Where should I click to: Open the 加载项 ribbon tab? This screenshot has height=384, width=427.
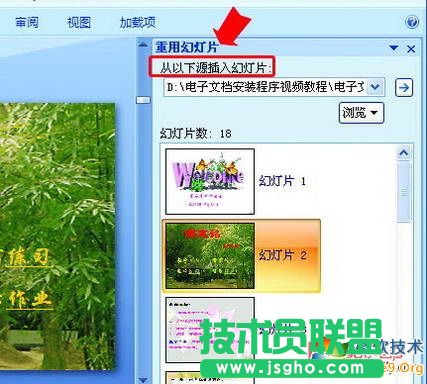(138, 23)
